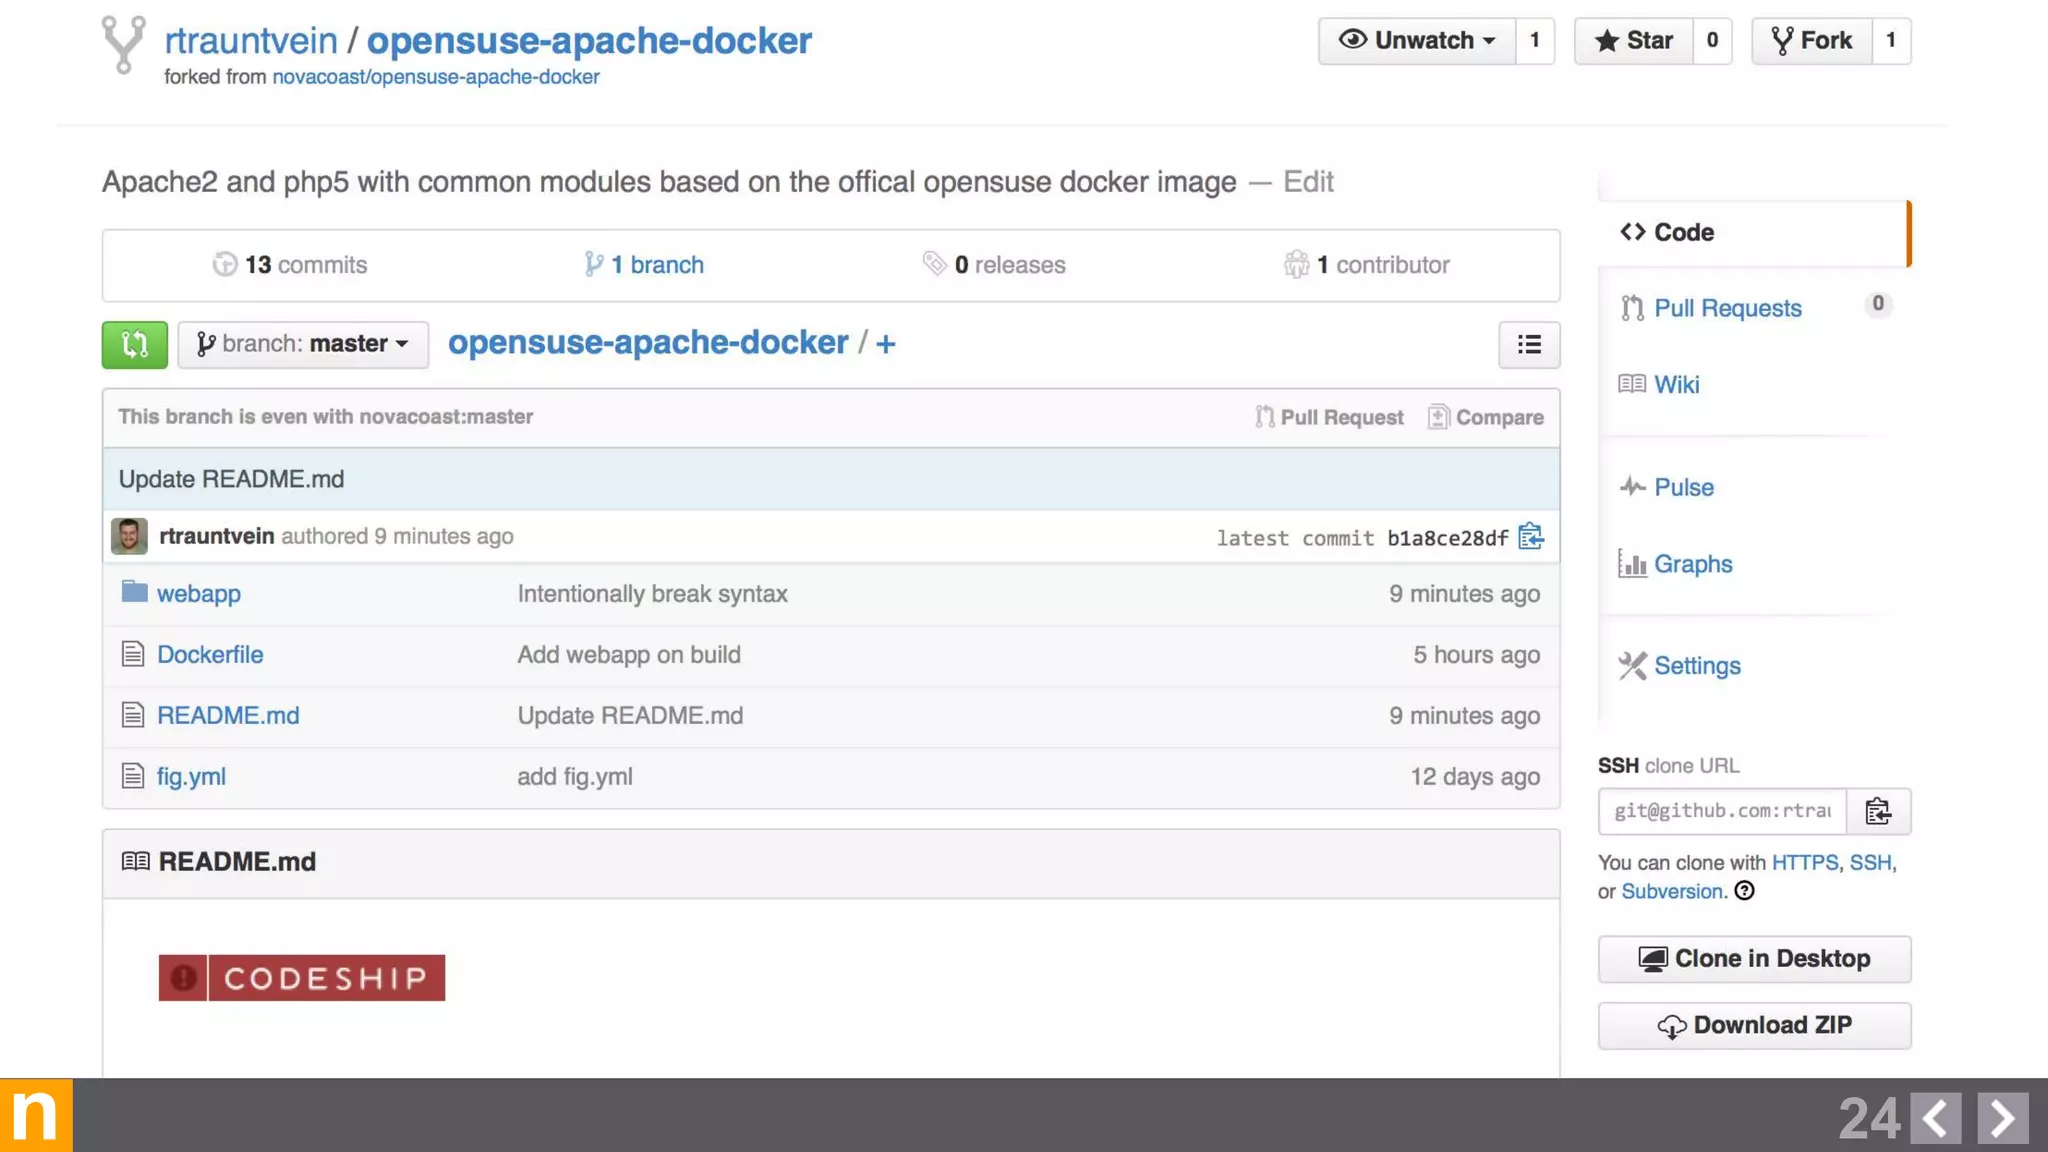Copy the latest commit SHA to clipboard
2048x1152 pixels.
(1530, 537)
